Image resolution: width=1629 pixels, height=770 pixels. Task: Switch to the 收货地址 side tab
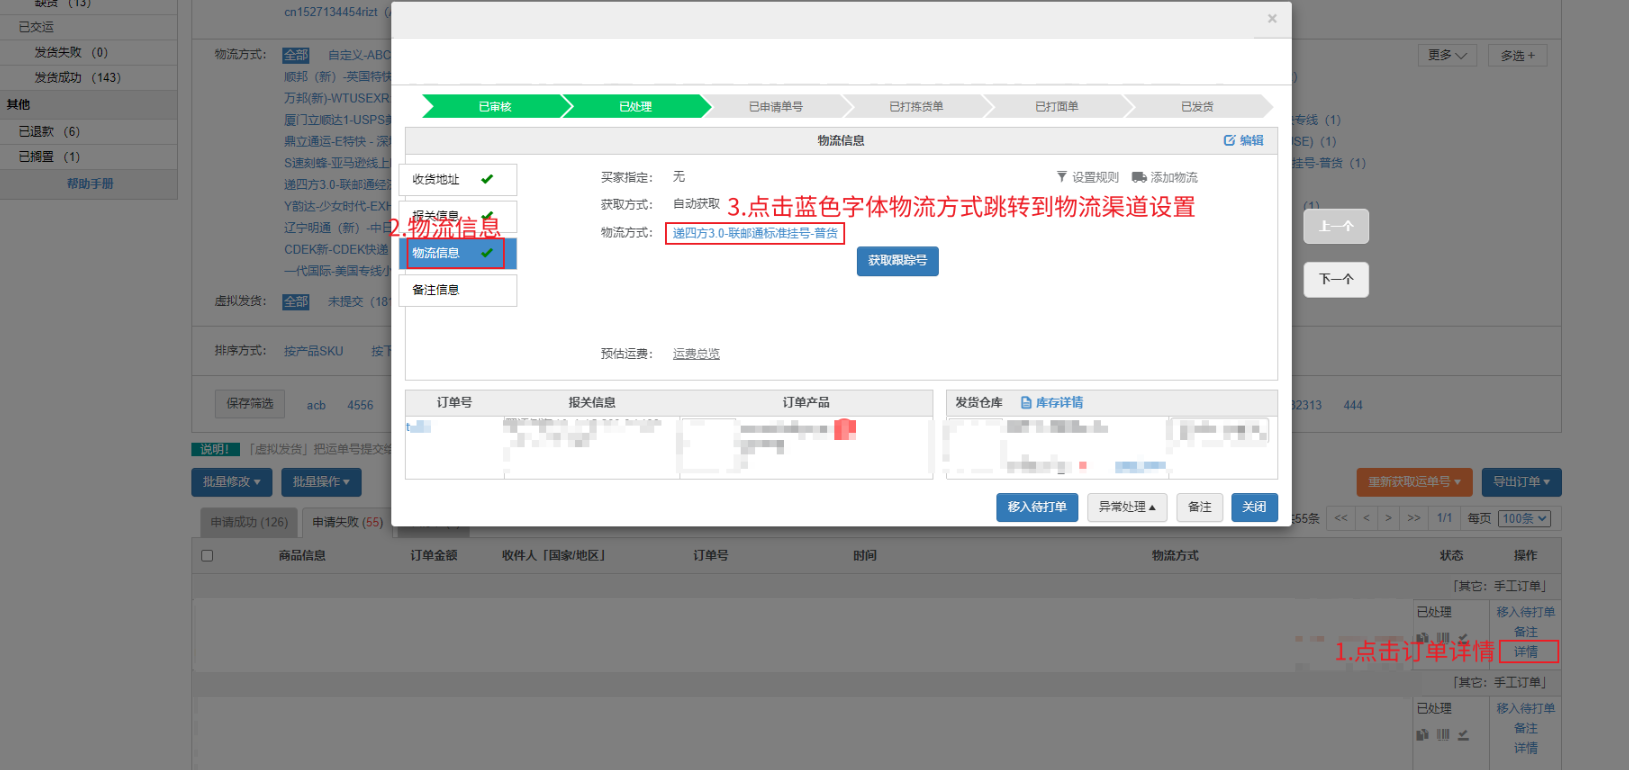457,180
